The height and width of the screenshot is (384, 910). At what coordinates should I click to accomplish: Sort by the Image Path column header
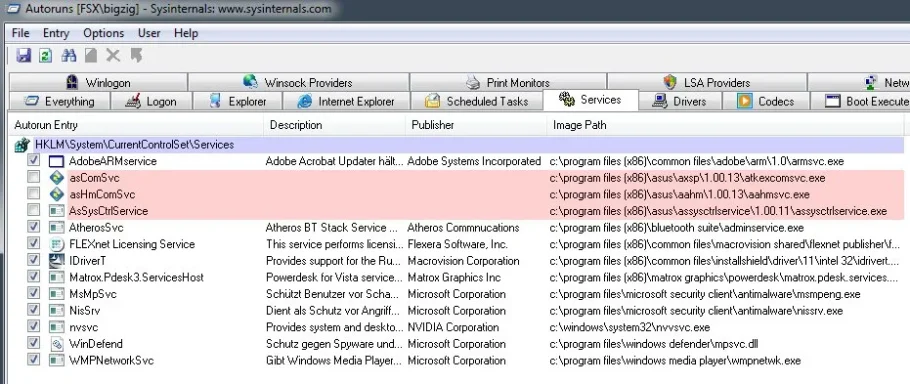725,125
